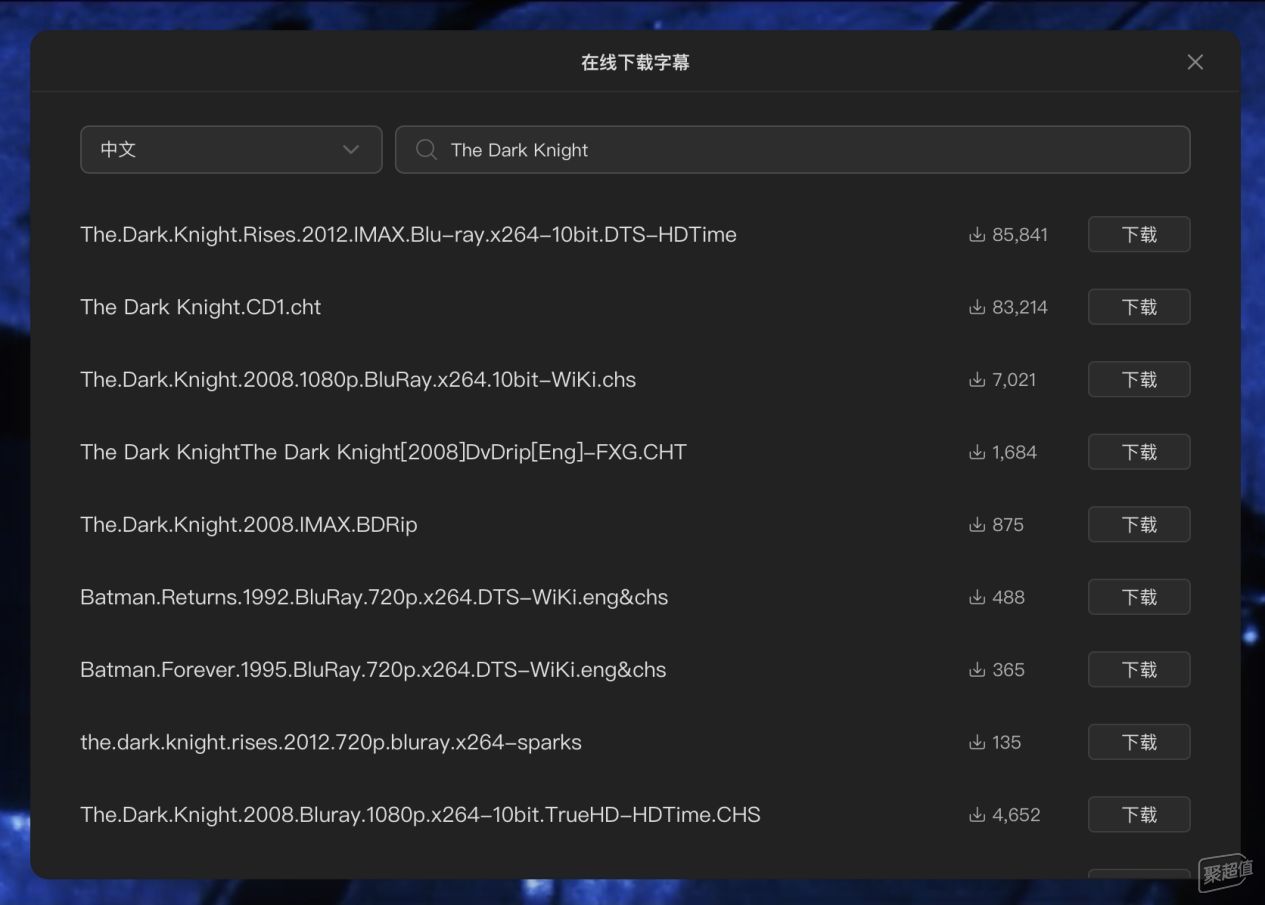Click the 365 download count
Image resolution: width=1265 pixels, height=905 pixels.
[x=1008, y=670]
